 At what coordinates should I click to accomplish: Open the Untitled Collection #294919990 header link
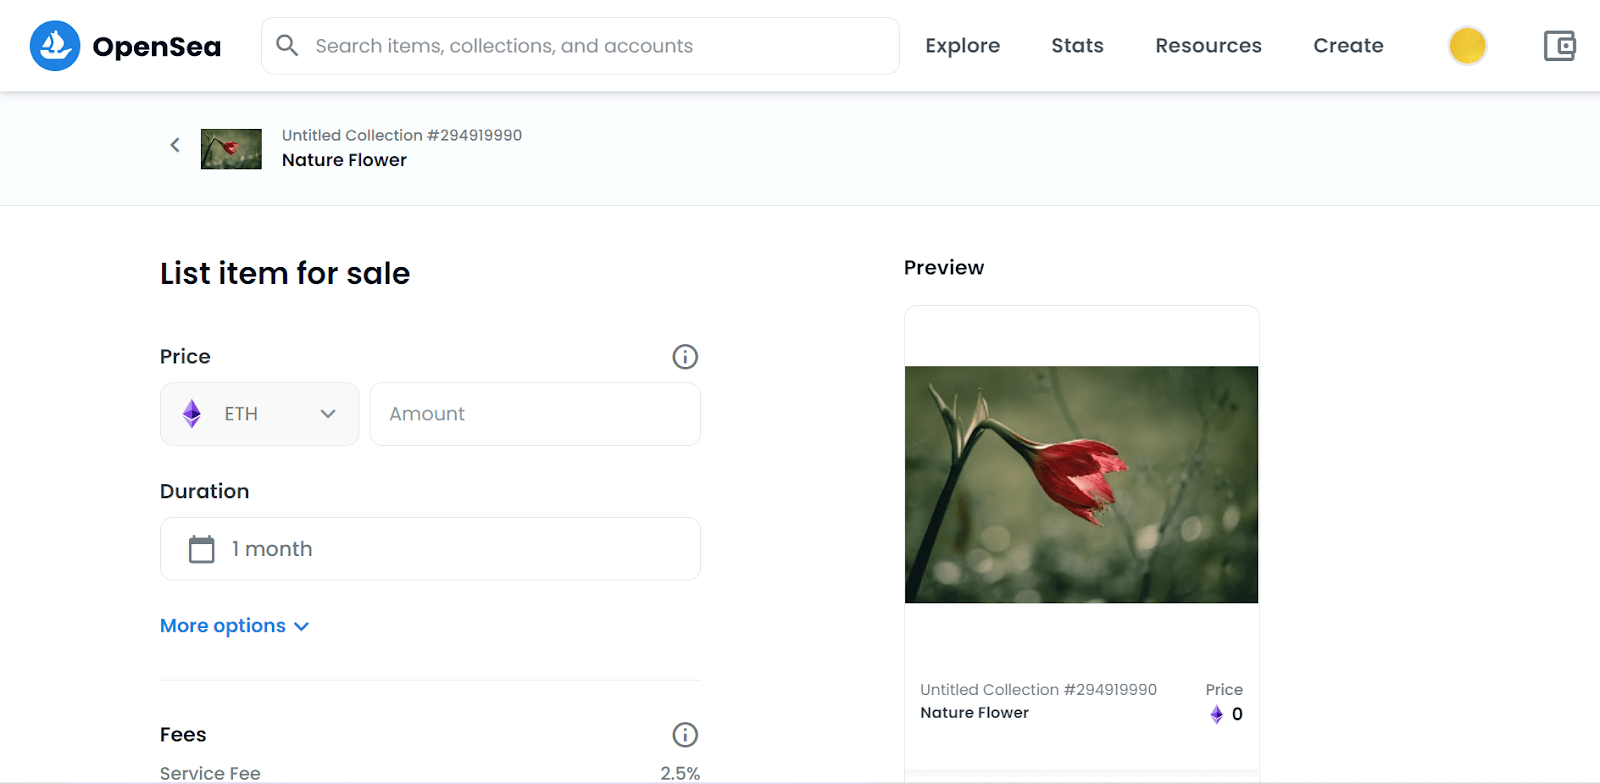coord(402,135)
